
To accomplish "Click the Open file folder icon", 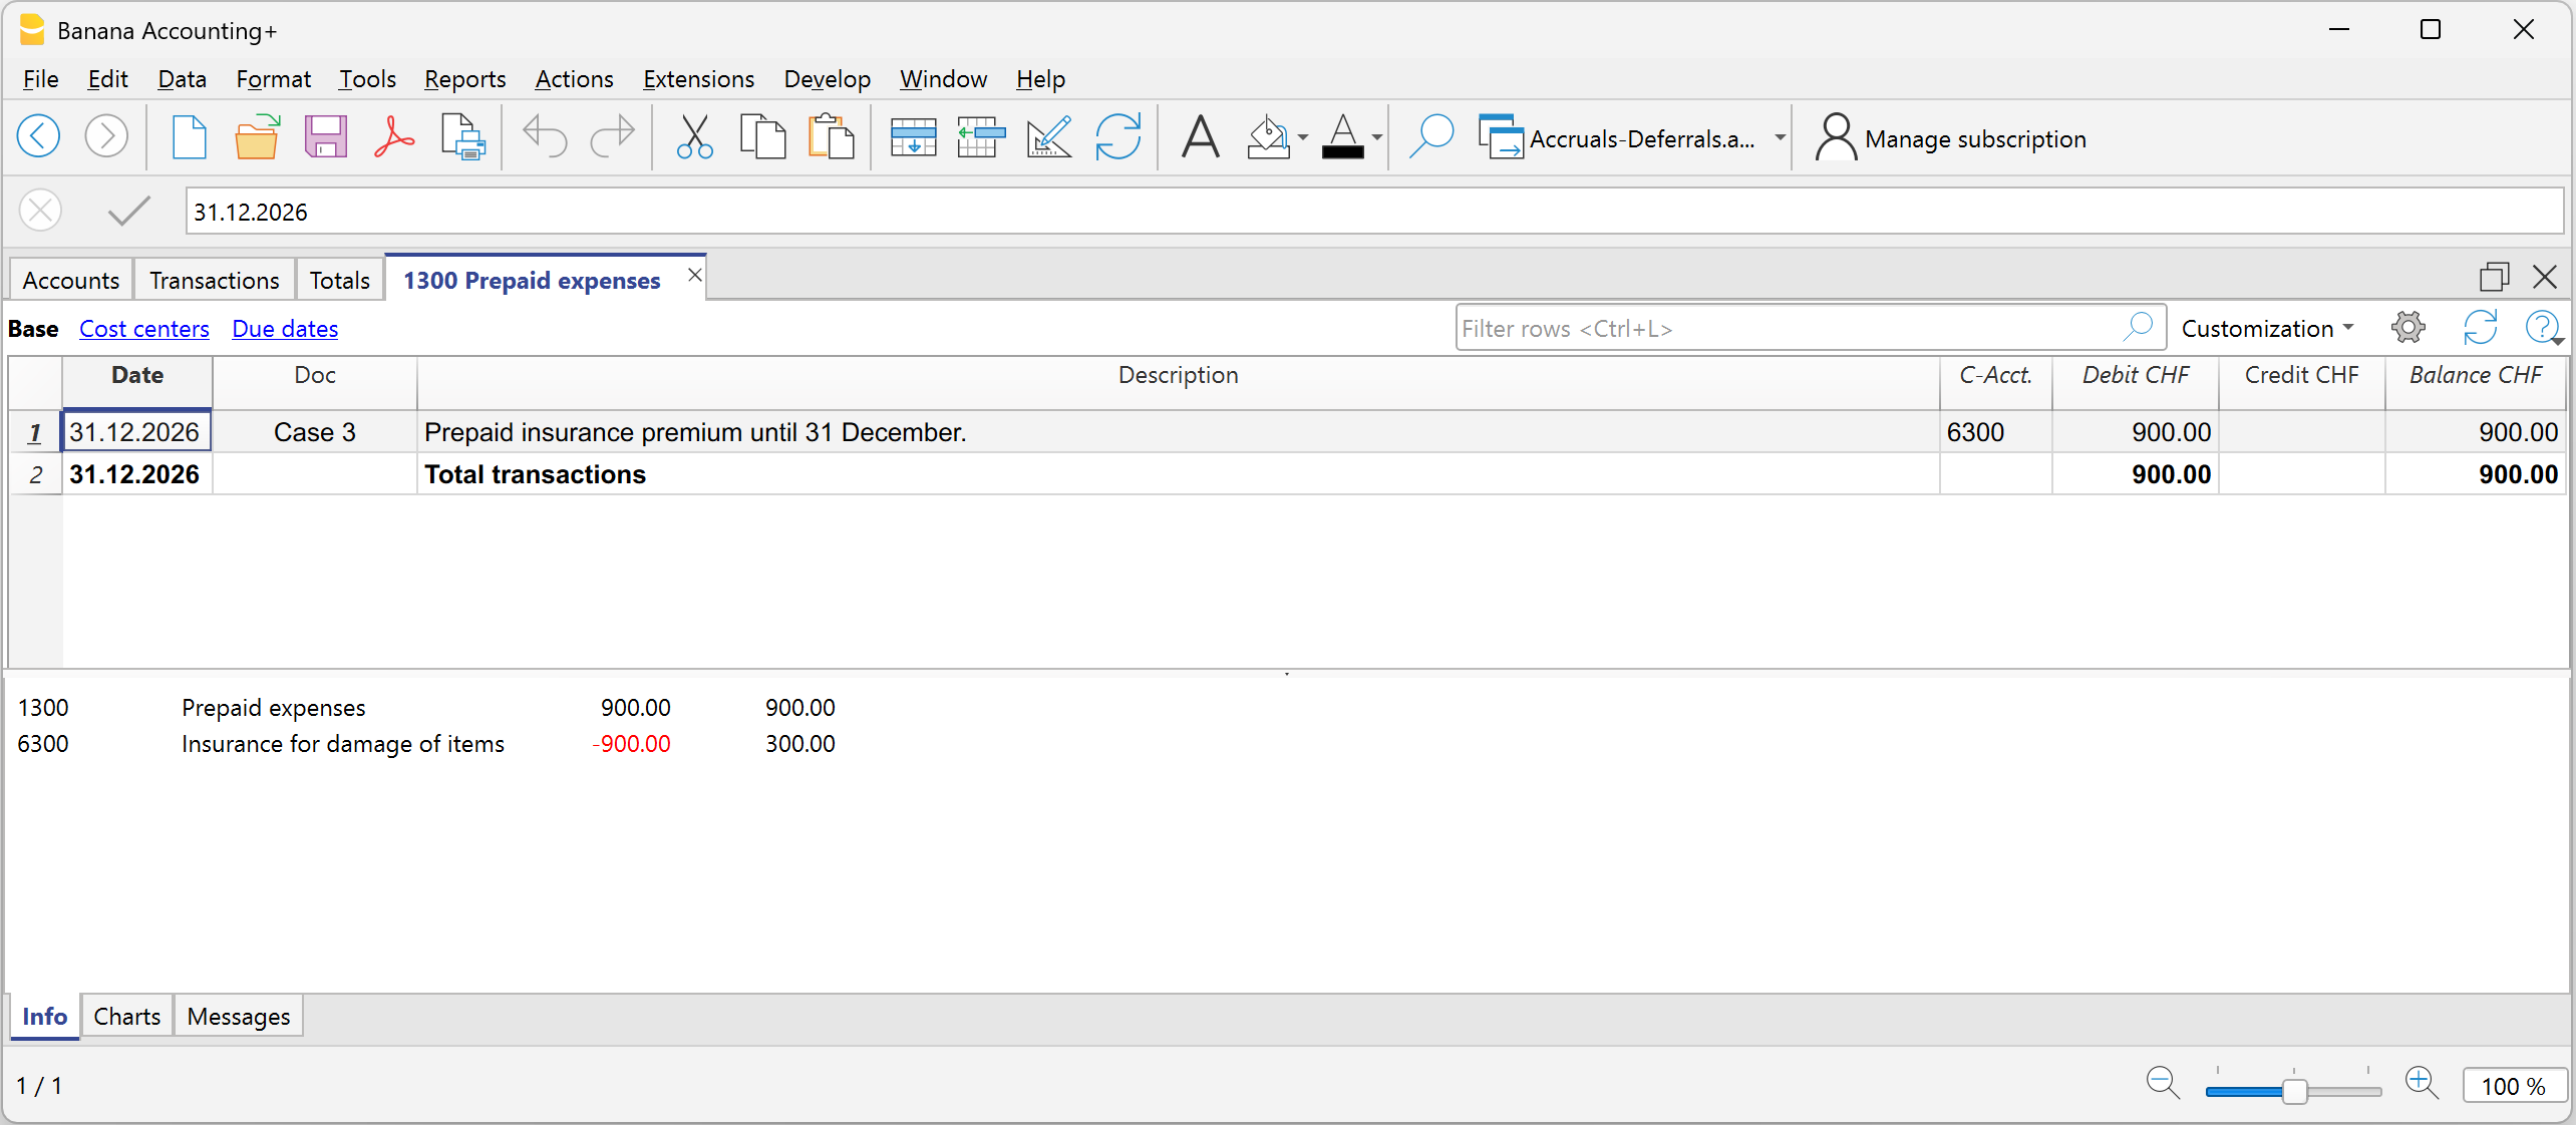I will coord(256,137).
